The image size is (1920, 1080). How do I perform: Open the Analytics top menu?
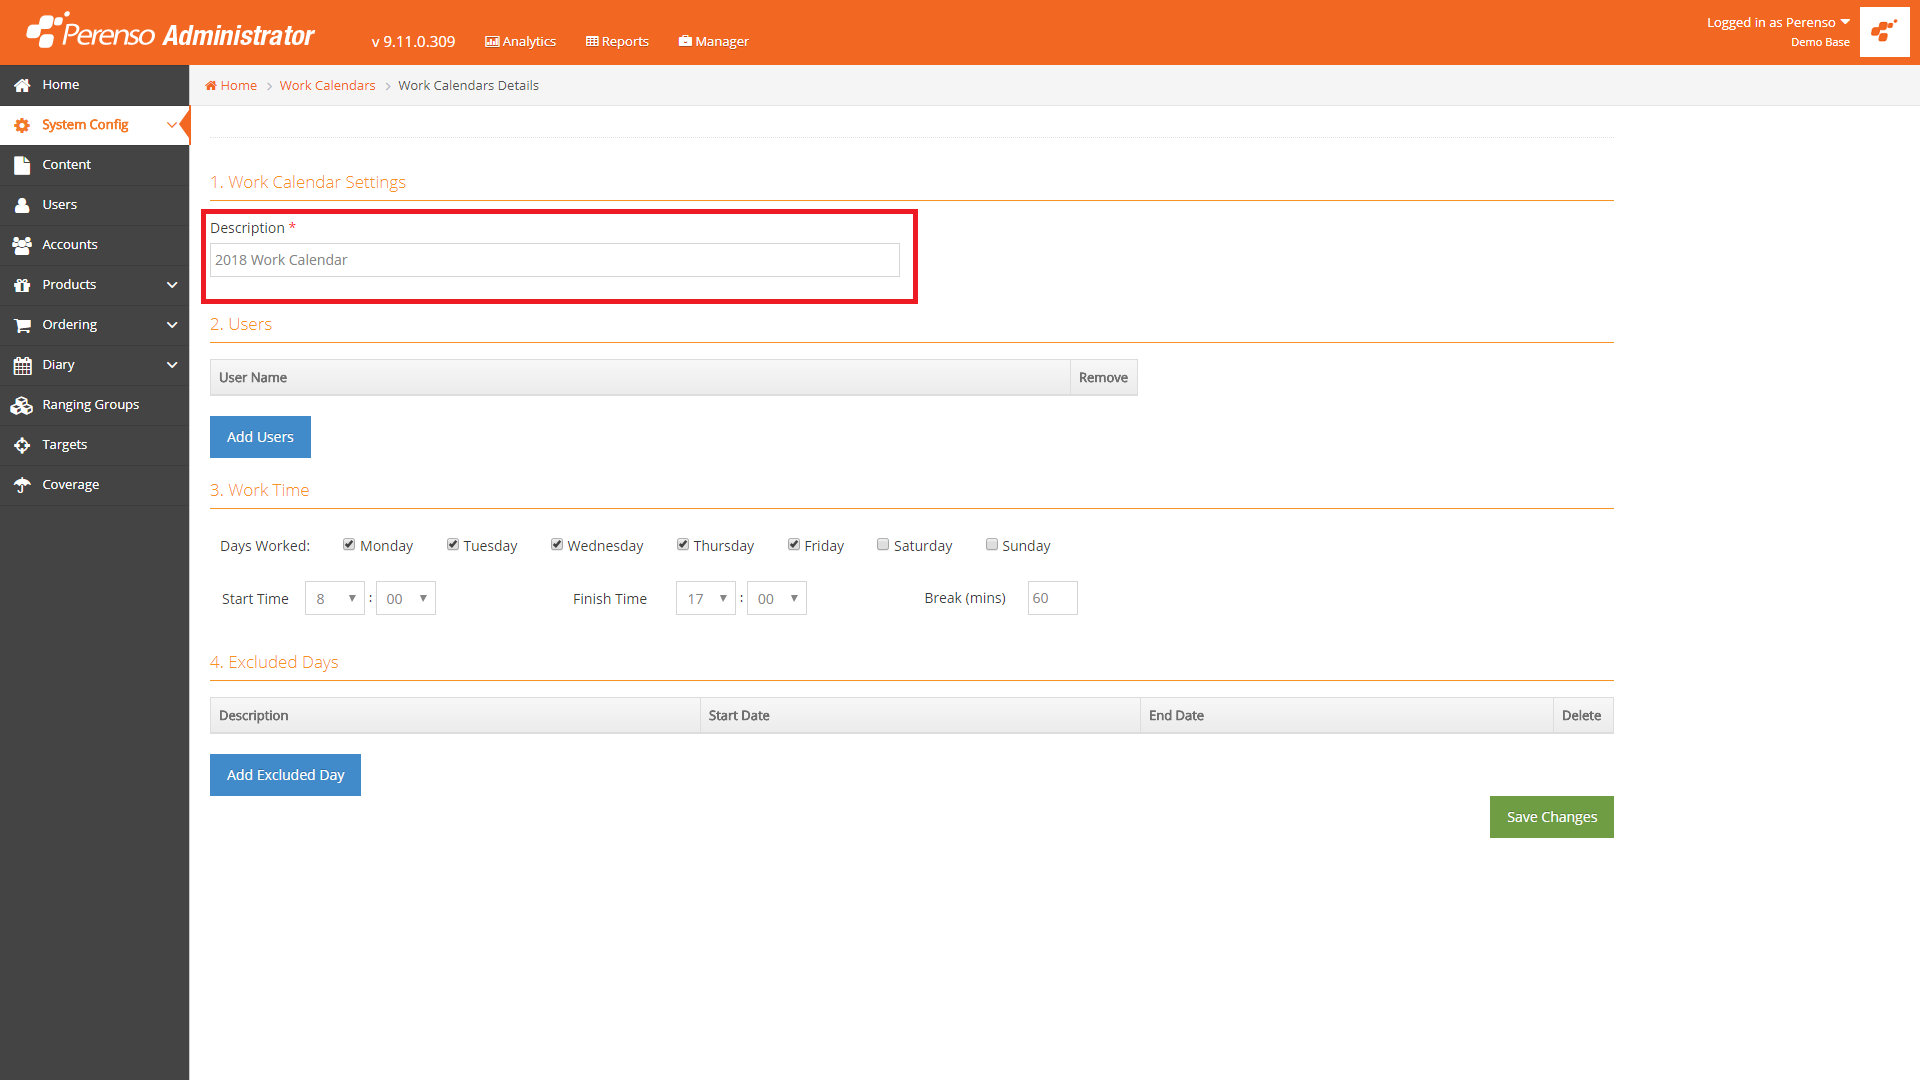(521, 41)
